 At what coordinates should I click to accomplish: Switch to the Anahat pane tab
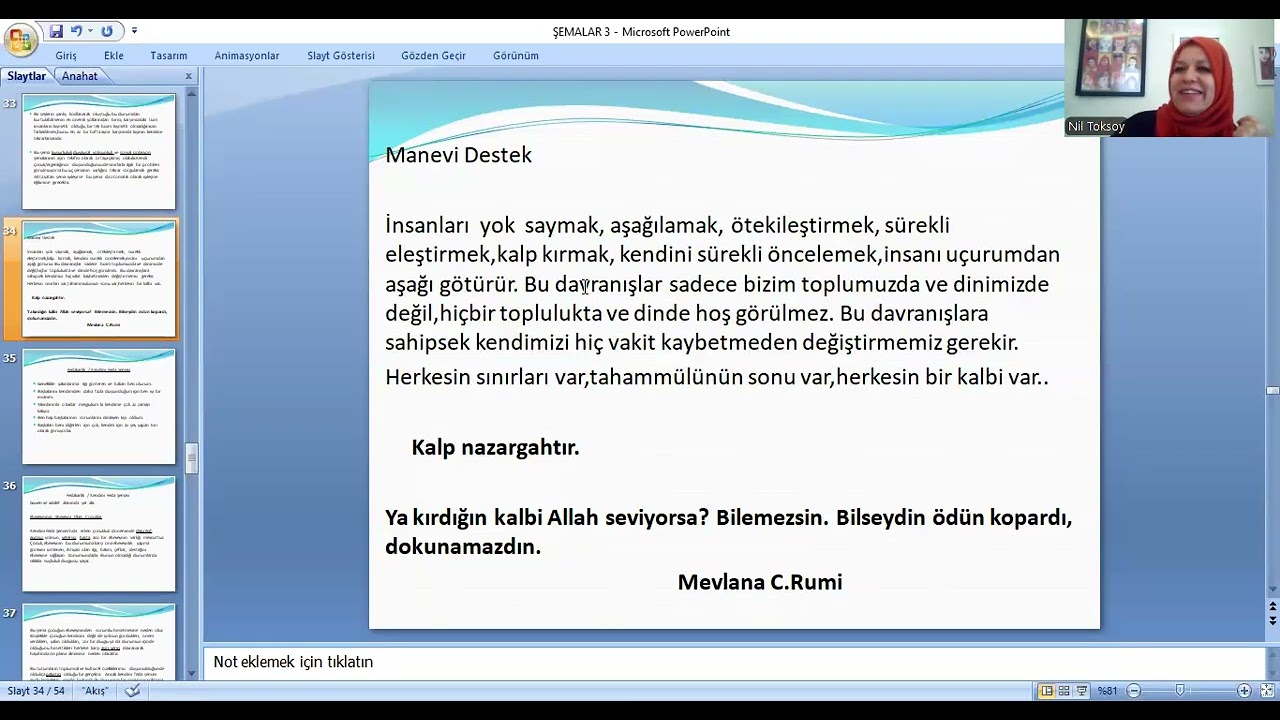[80, 76]
